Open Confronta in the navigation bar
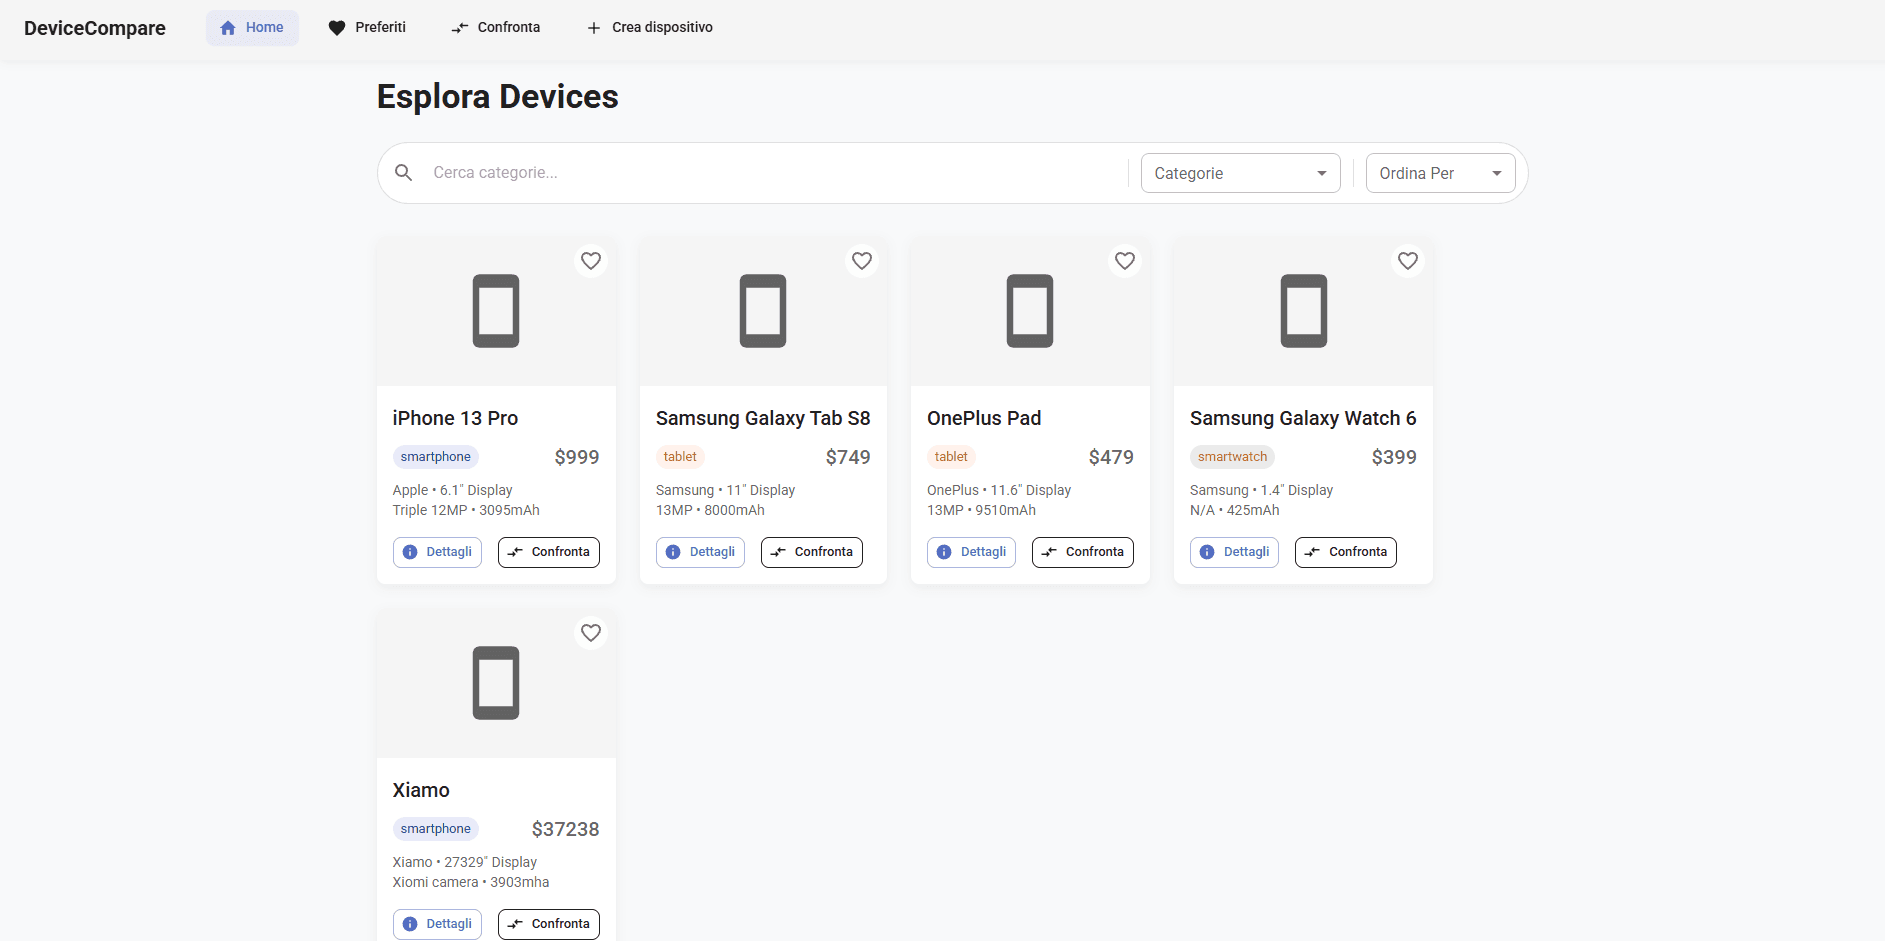The image size is (1885, 941). [496, 28]
